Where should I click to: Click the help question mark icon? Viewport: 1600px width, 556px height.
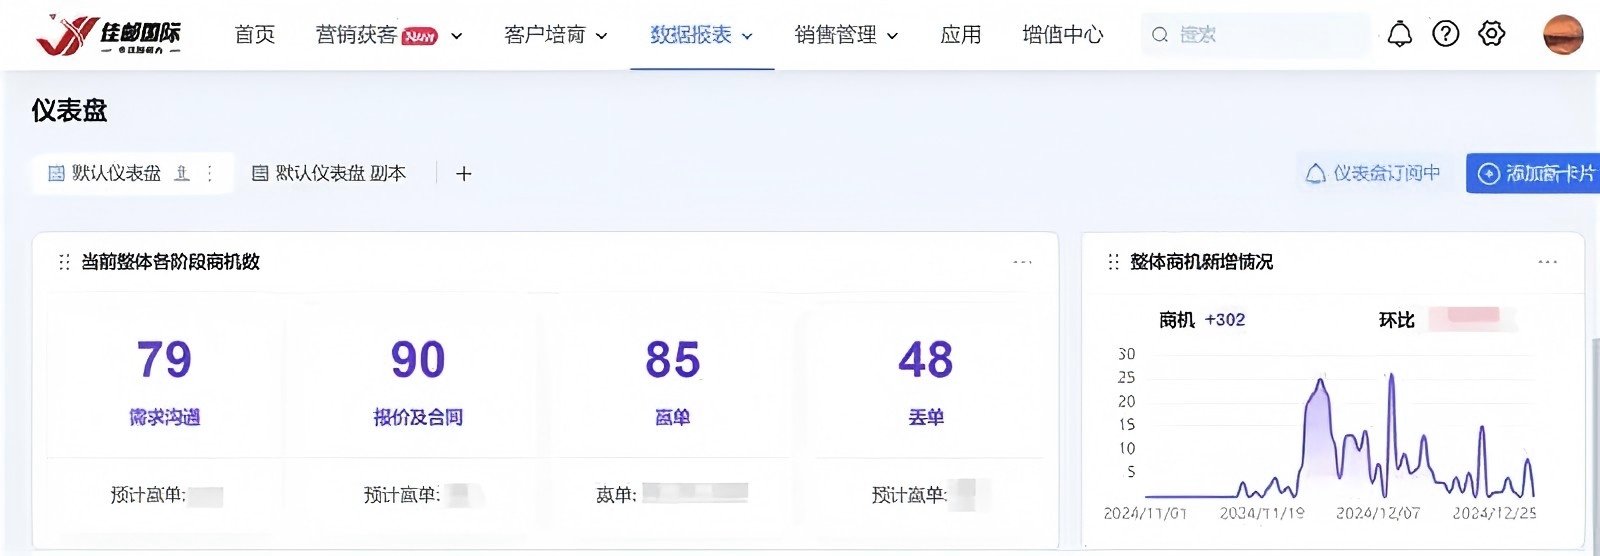click(1445, 34)
